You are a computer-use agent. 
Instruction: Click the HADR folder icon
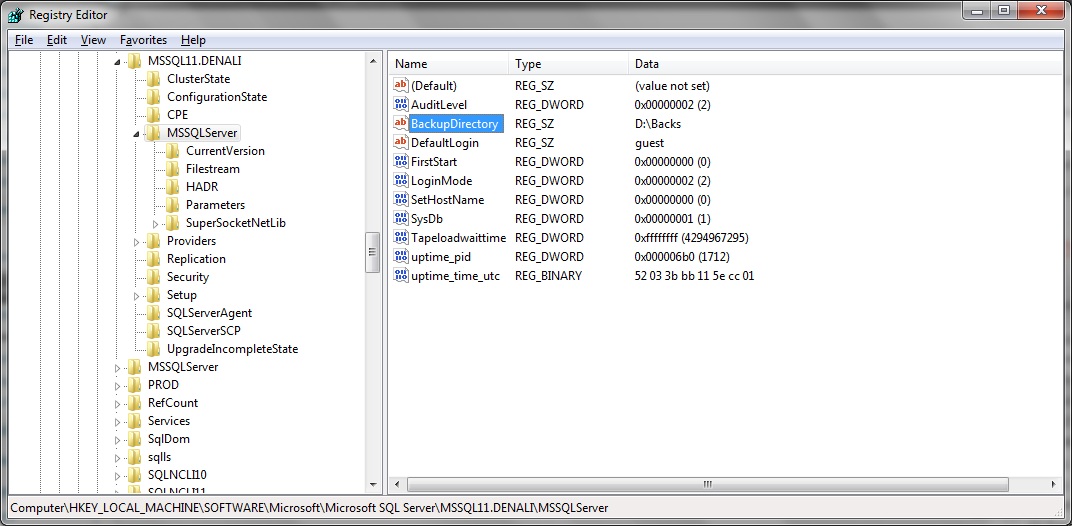172,187
